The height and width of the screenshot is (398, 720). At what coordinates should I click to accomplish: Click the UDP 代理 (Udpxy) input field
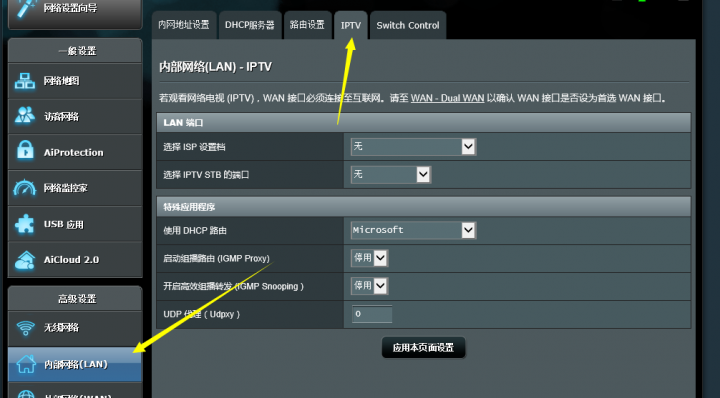pyautogui.click(x=372, y=314)
